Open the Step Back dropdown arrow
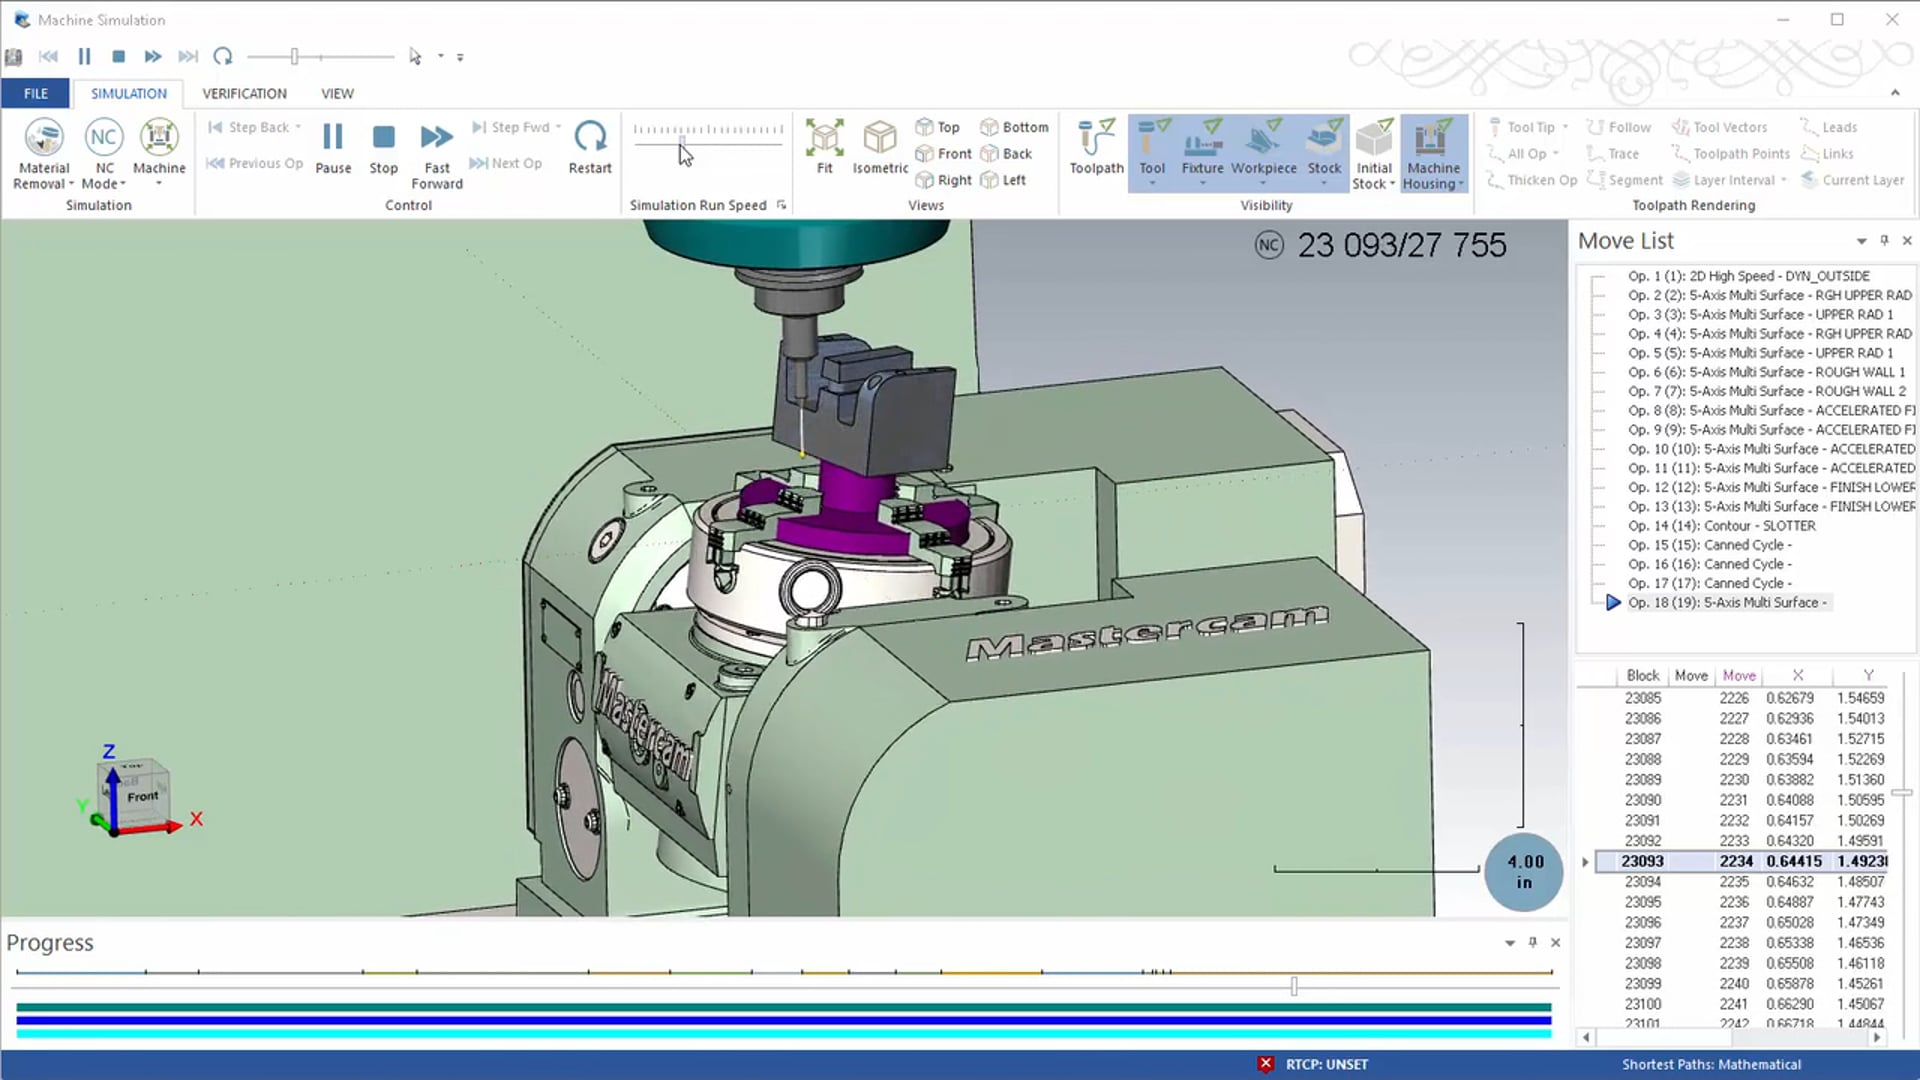 click(298, 127)
